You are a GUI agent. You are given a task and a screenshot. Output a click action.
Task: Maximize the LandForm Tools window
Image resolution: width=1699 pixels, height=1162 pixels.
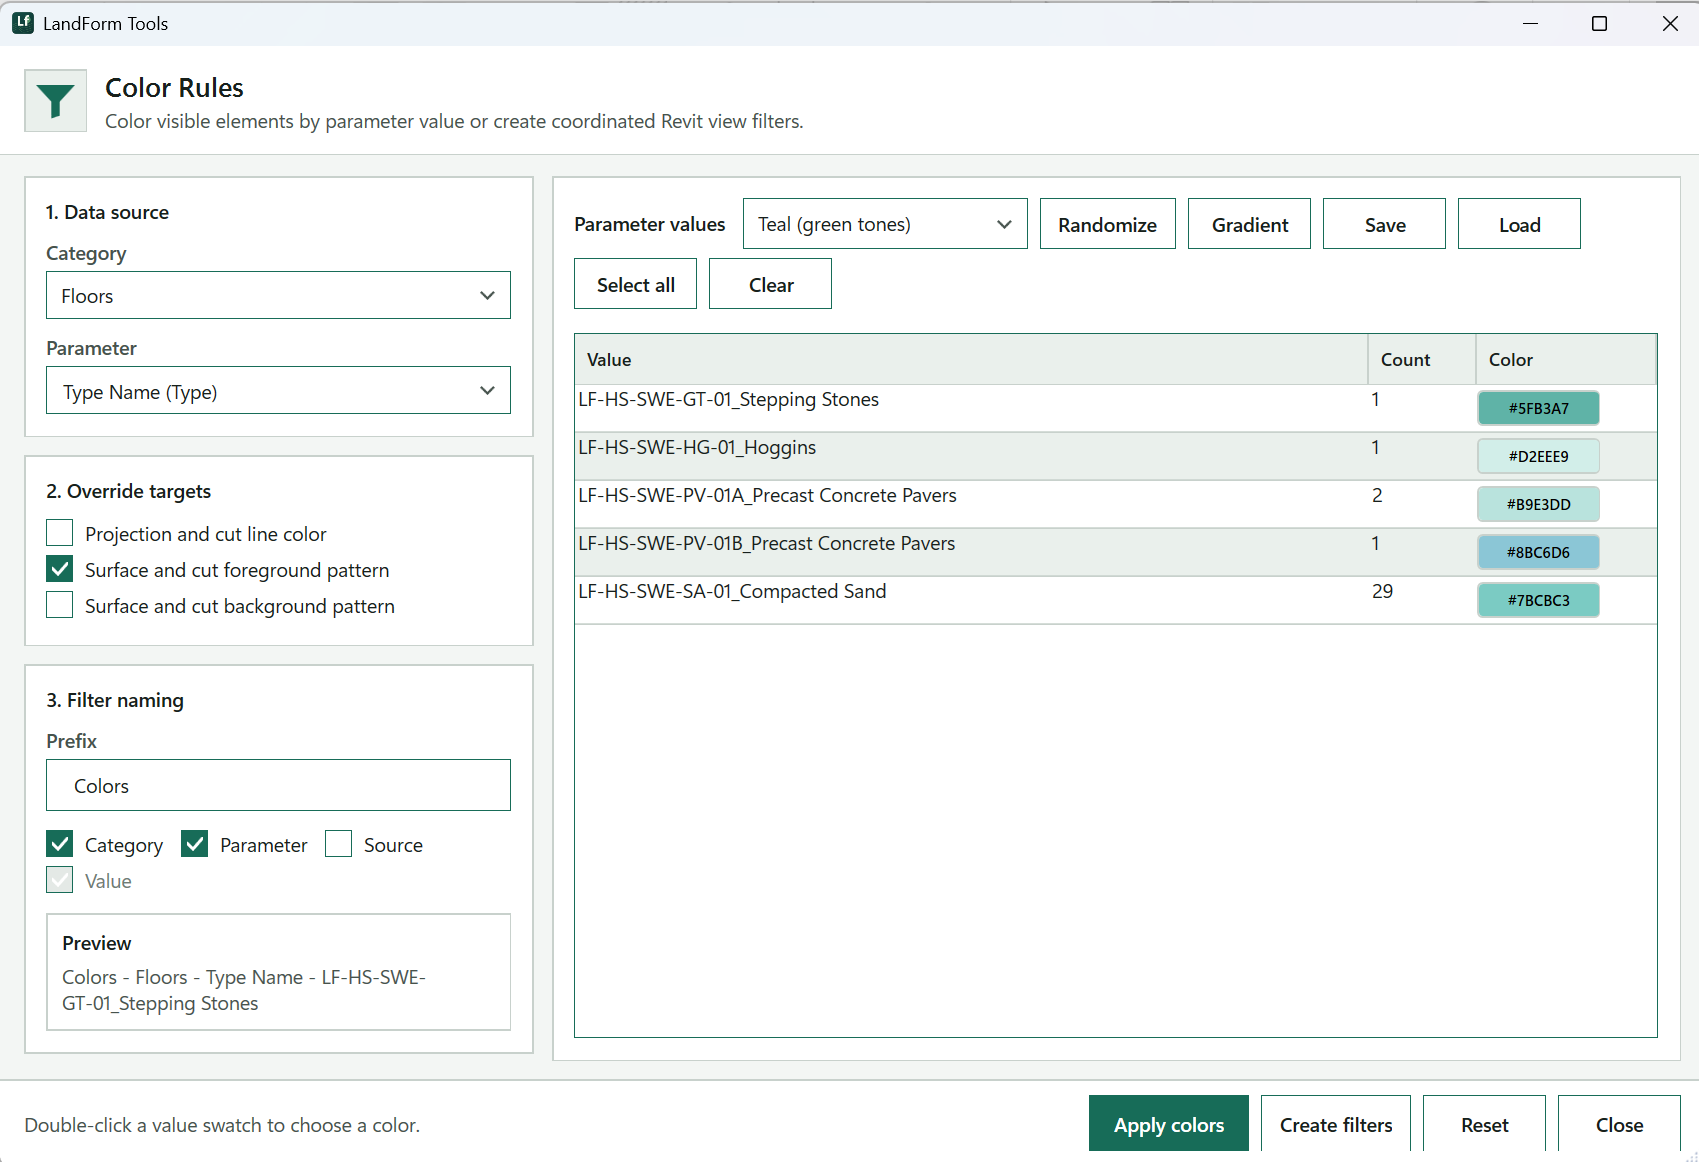coord(1599,23)
